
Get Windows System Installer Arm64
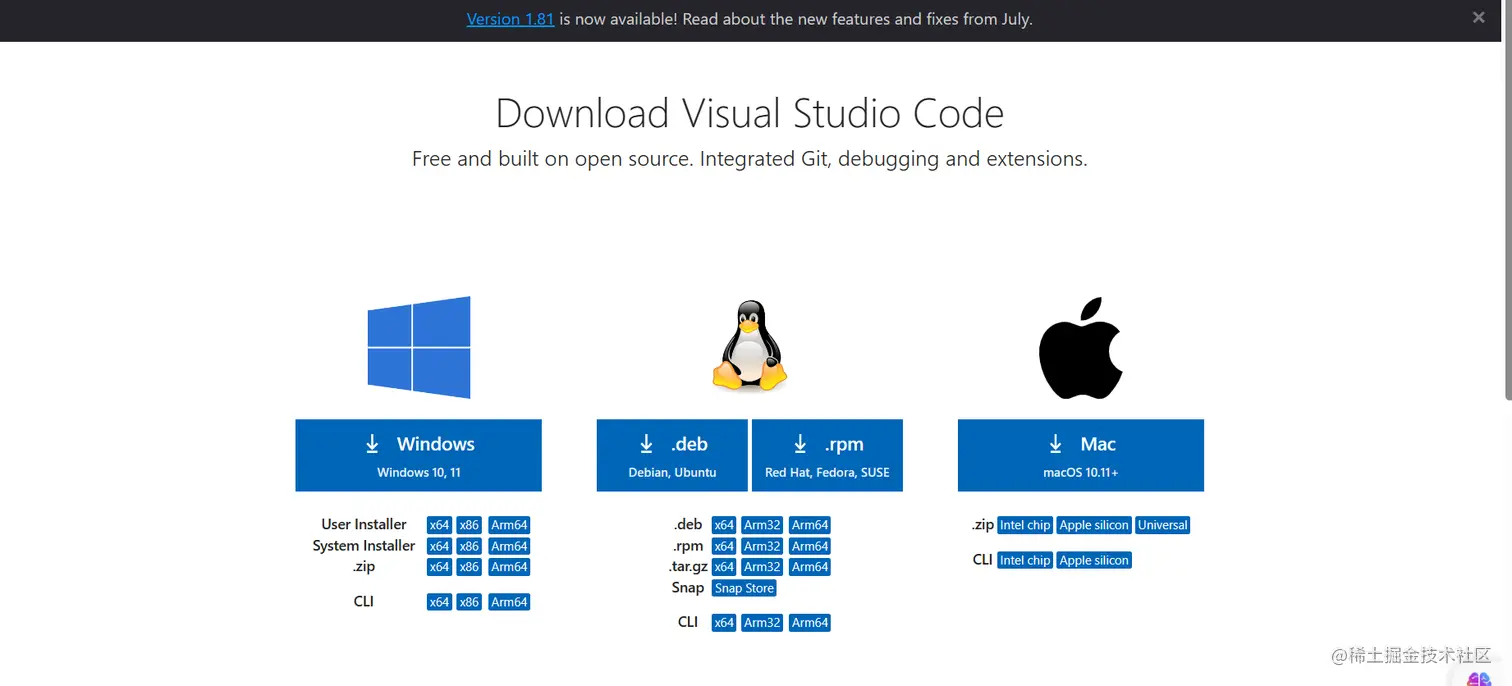pyautogui.click(x=509, y=546)
